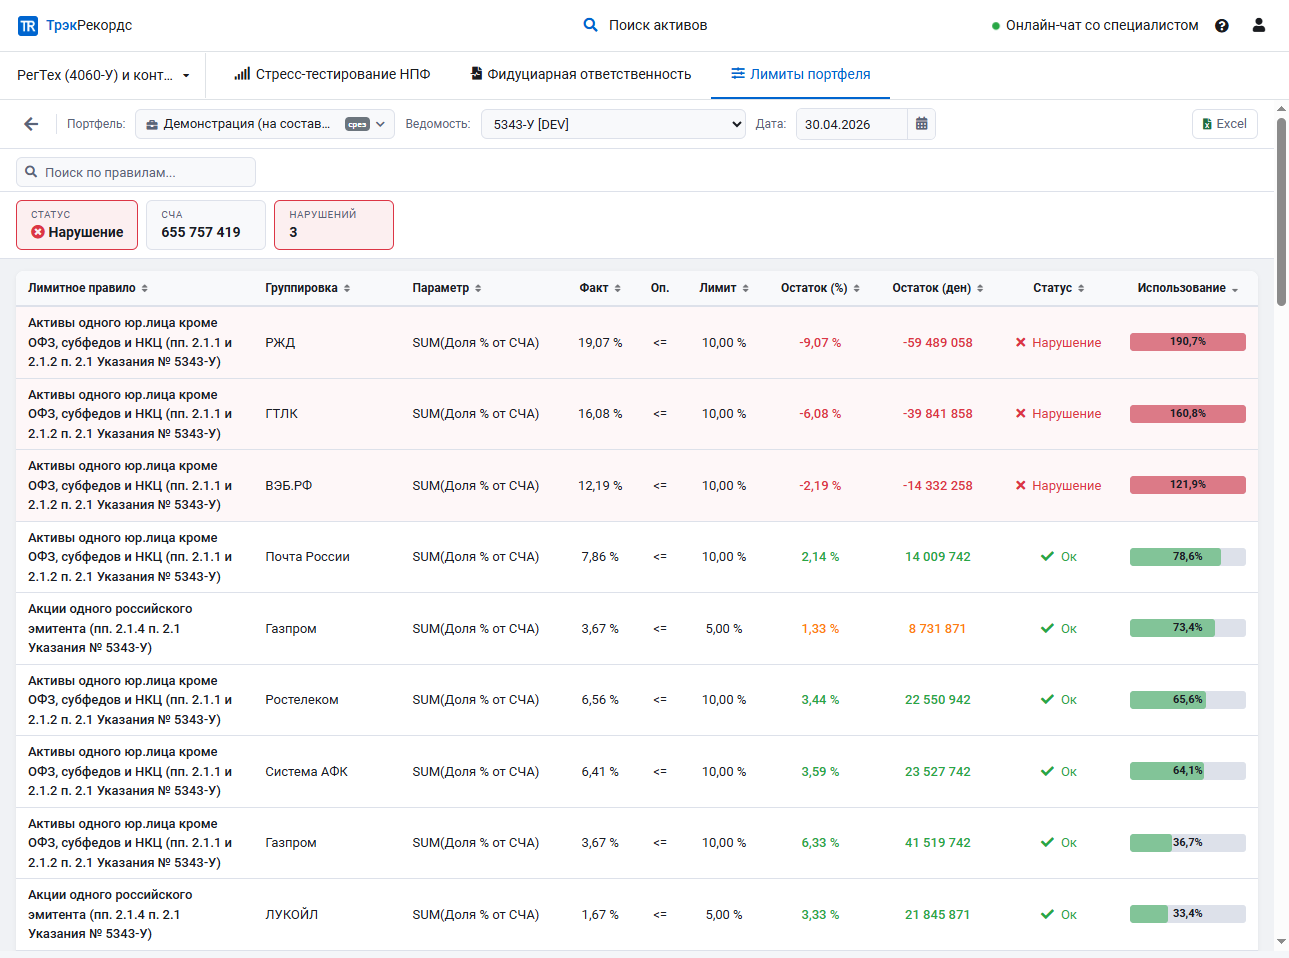Export the table to Excel
Viewport: 1289px width, 958px height.
1225,124
